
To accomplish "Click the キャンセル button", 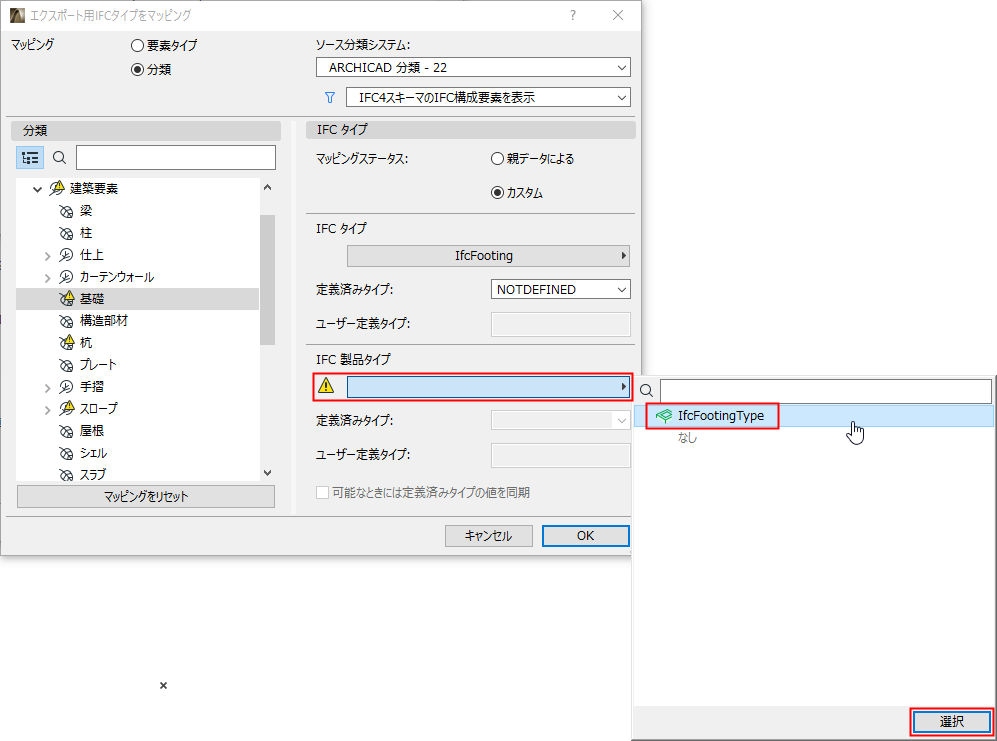I will 488,536.
